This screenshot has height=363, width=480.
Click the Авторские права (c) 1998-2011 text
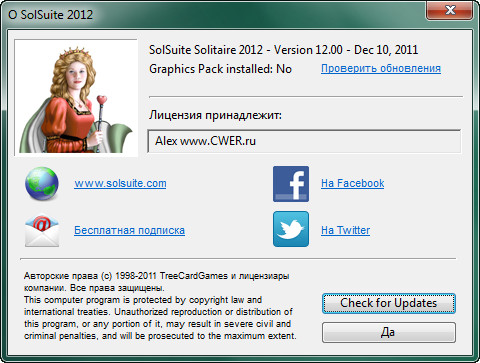pyautogui.click(x=90, y=276)
